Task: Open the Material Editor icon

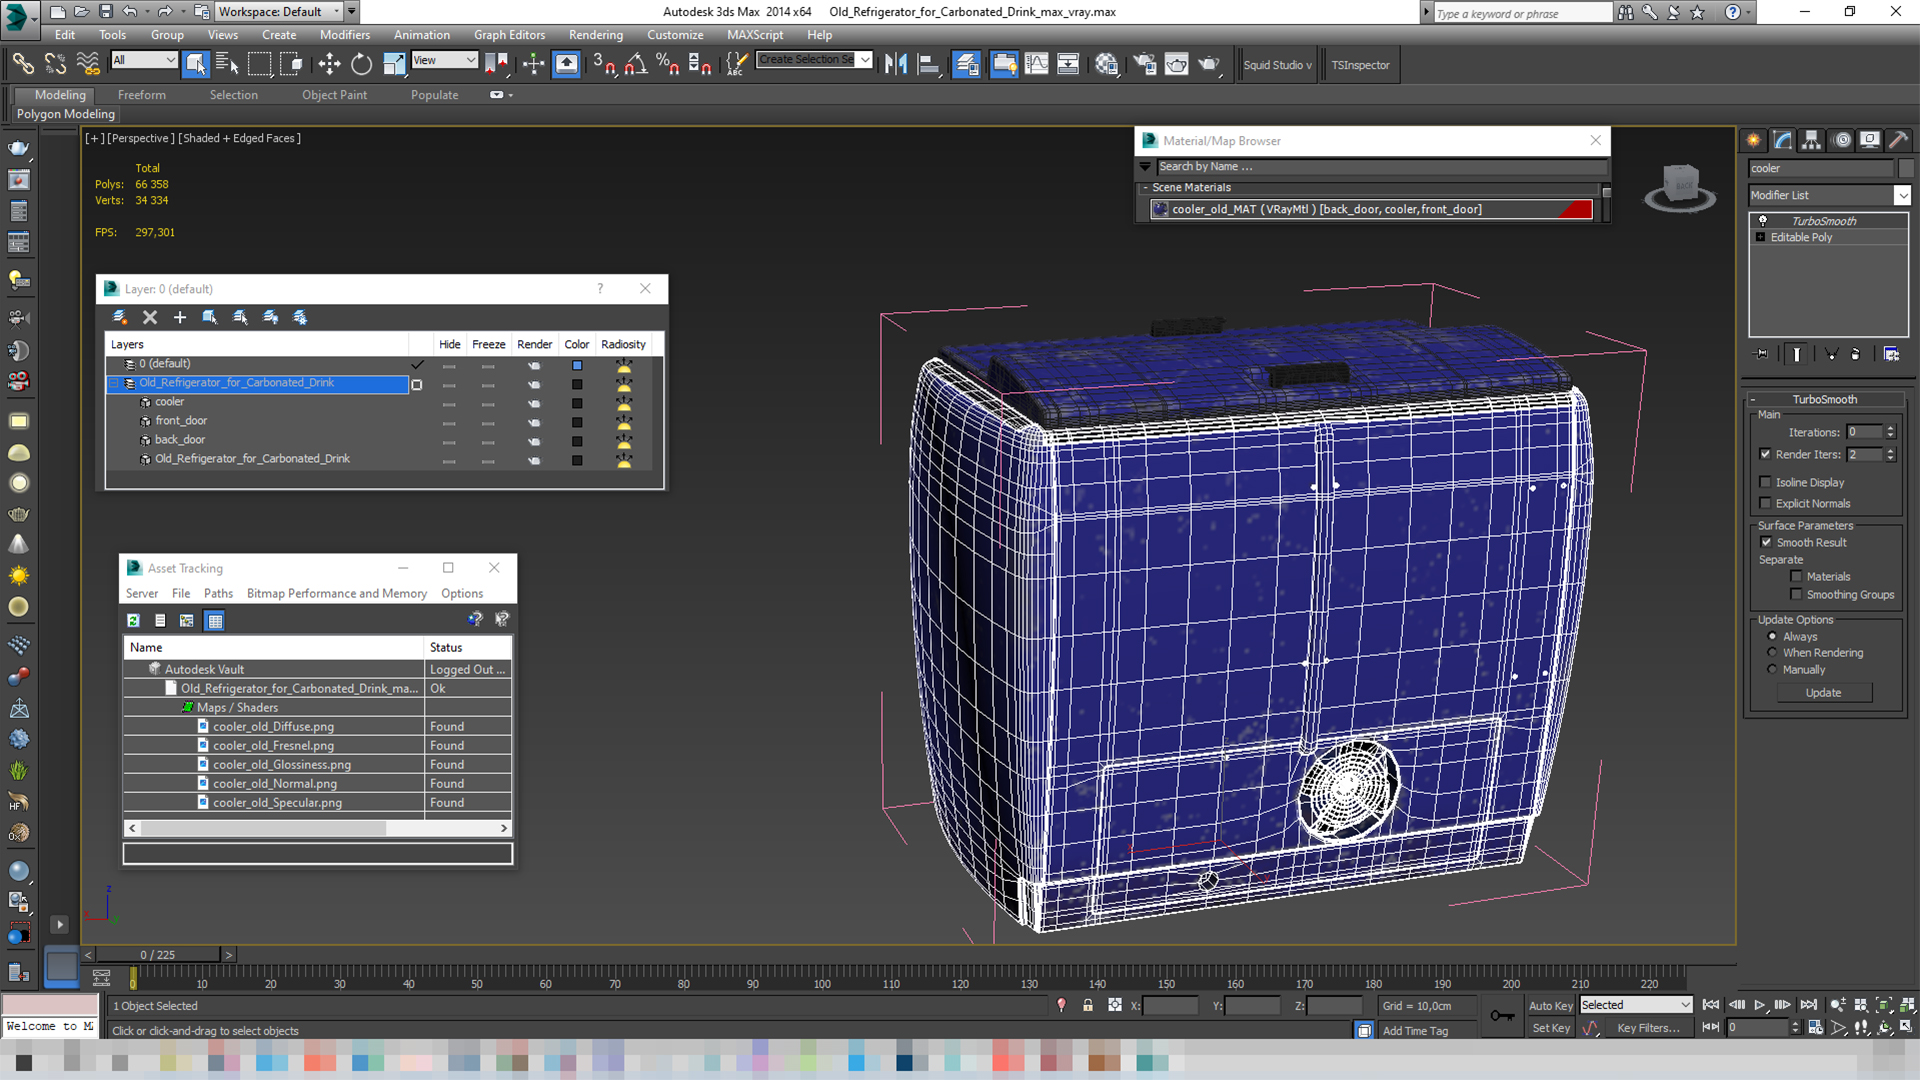Action: (x=1106, y=65)
